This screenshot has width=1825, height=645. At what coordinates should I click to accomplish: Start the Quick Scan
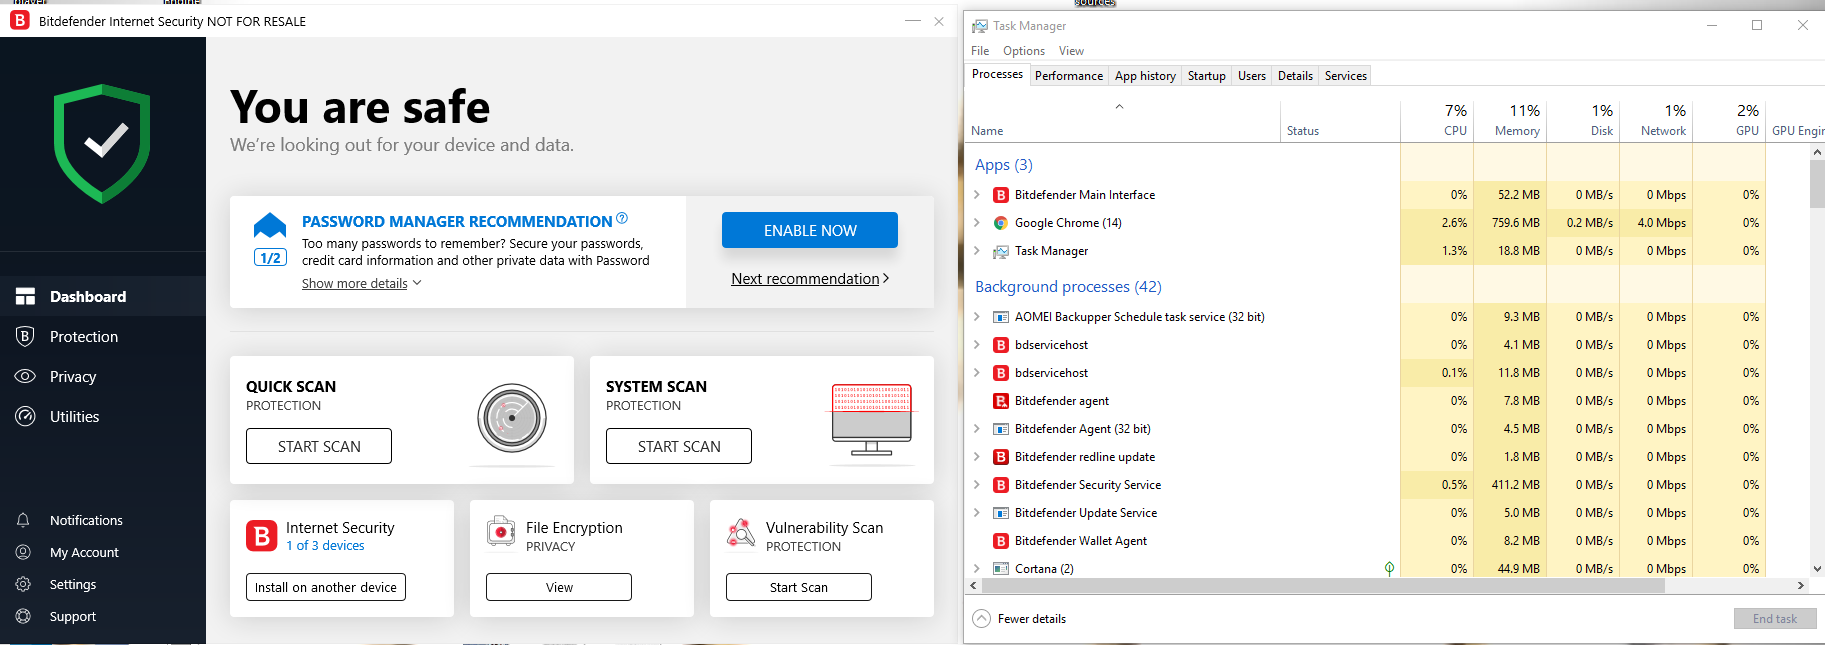[x=319, y=446]
